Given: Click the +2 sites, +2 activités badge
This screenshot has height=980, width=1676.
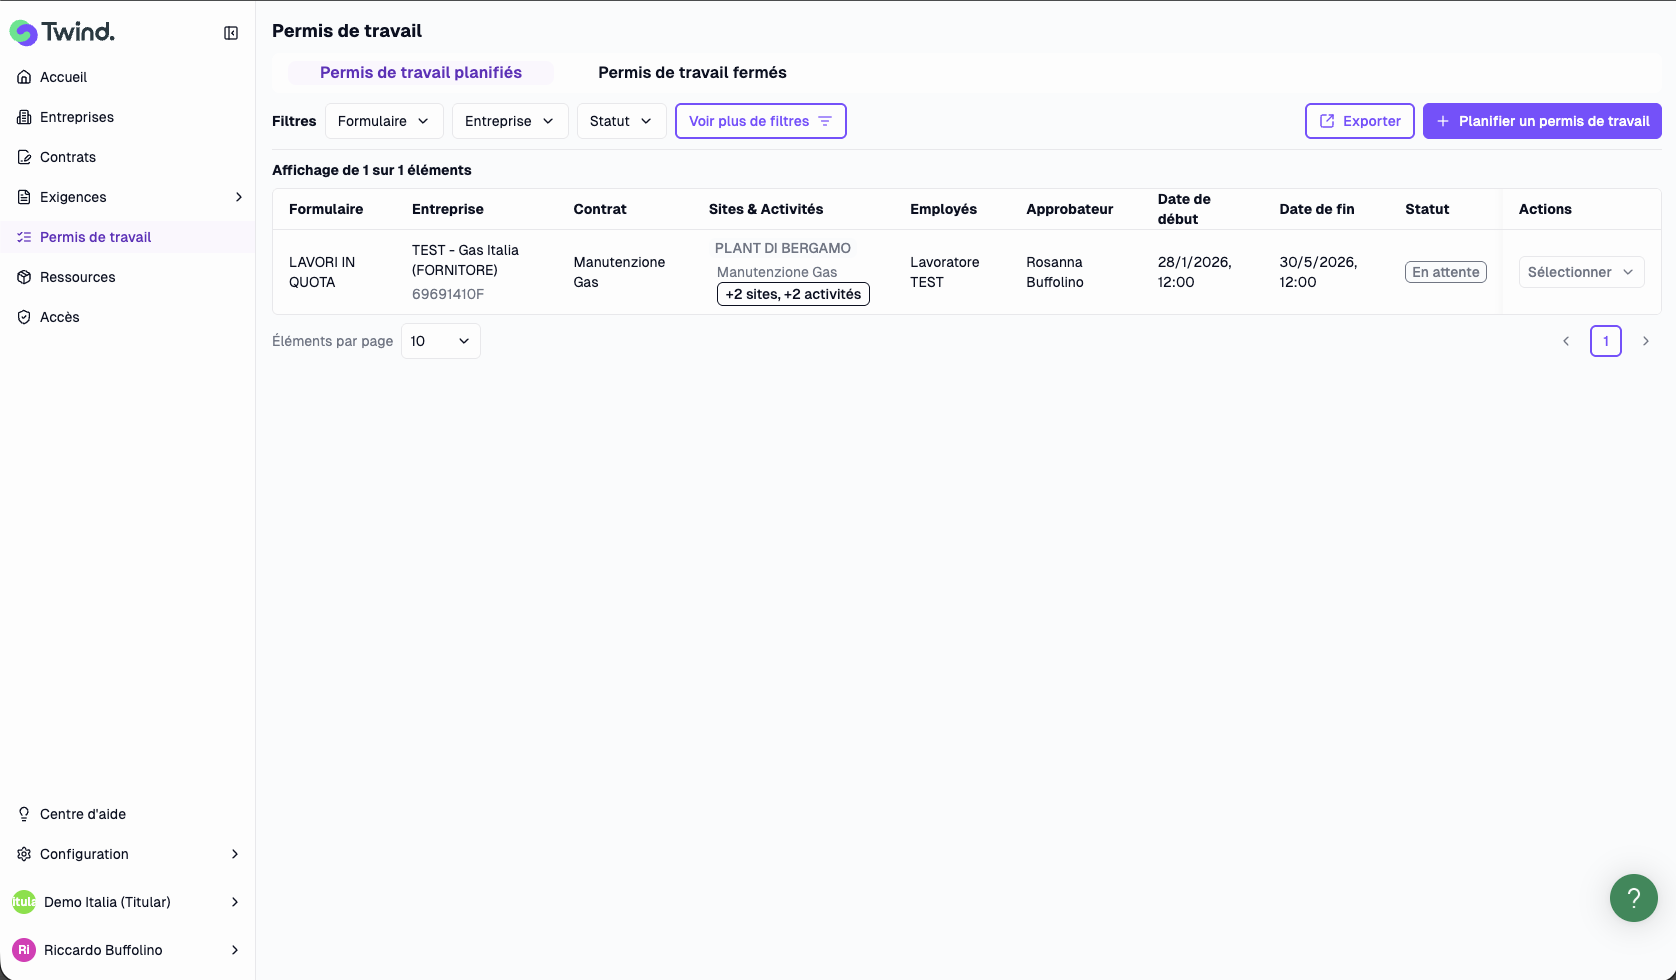Looking at the screenshot, I should pos(793,294).
